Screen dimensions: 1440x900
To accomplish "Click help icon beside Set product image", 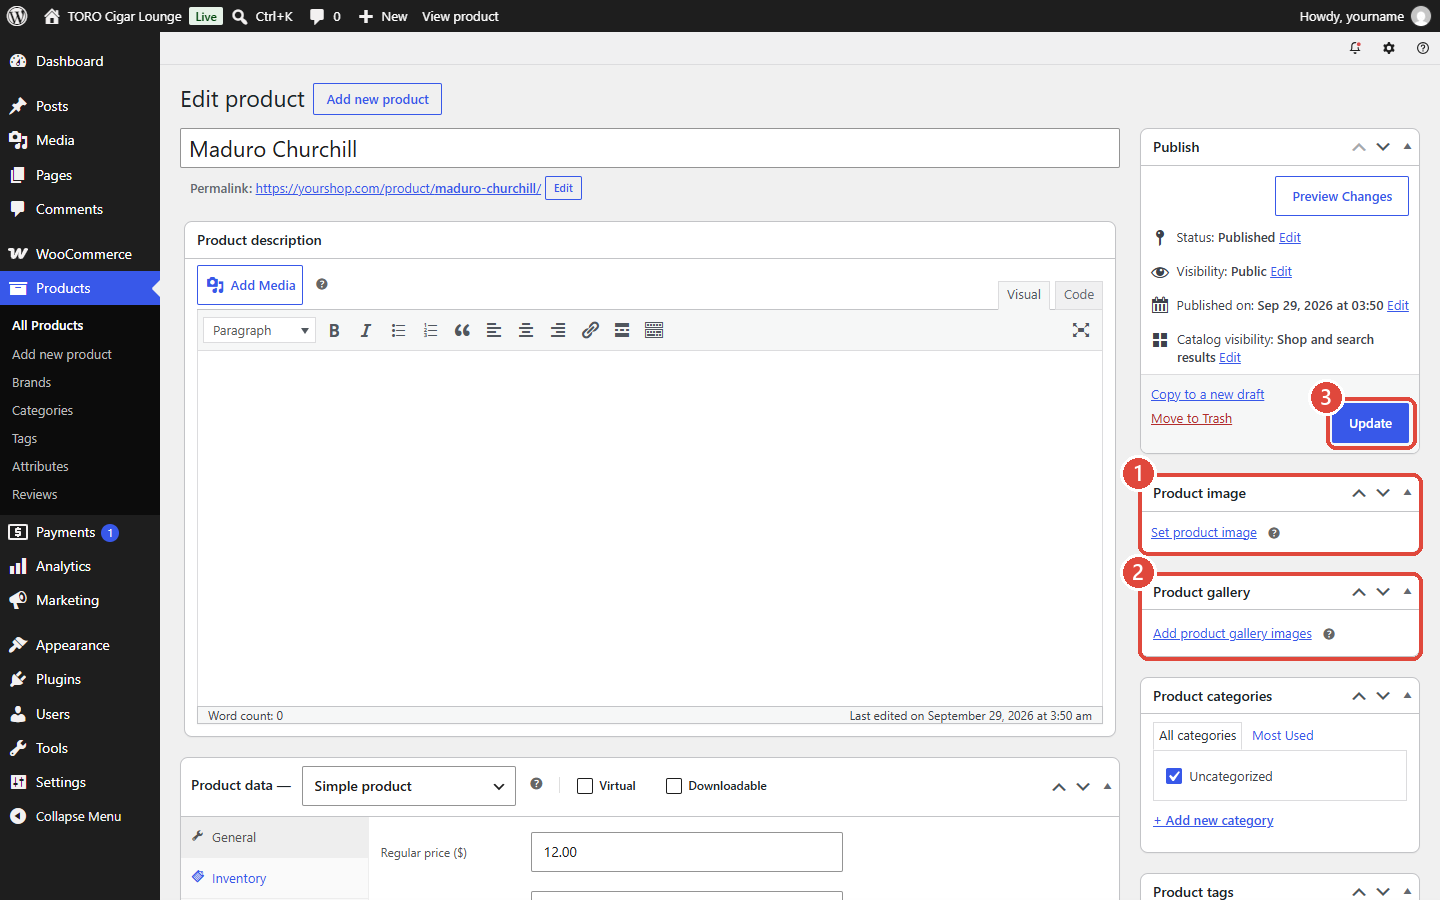I will tap(1274, 533).
